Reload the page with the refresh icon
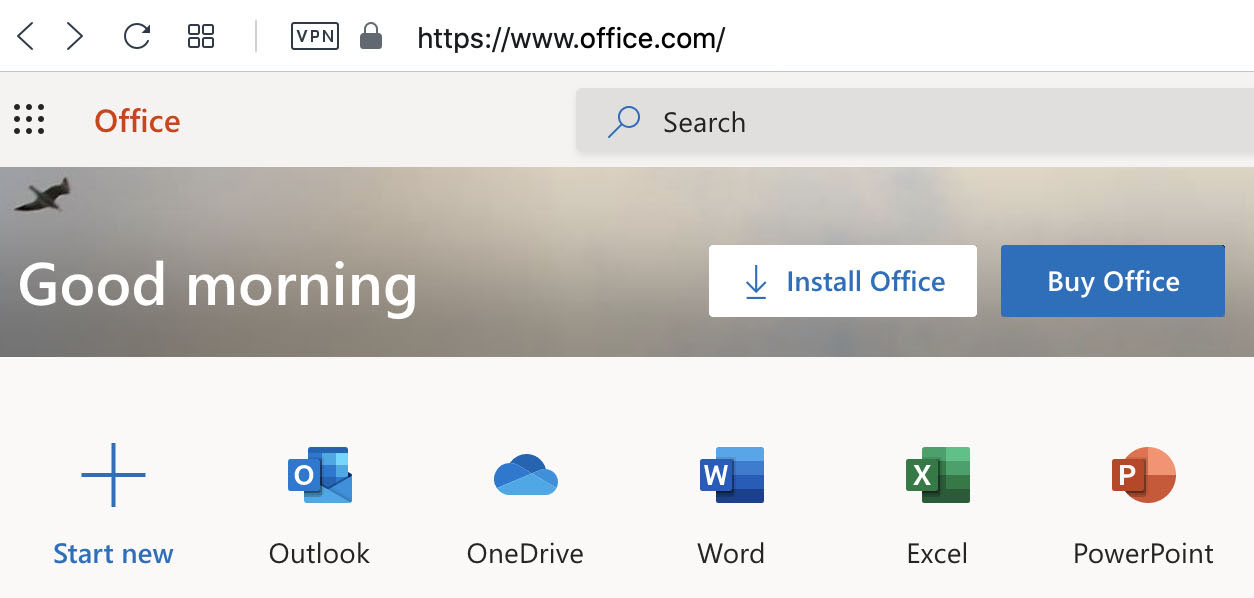This screenshot has width=1254, height=598. pyautogui.click(x=136, y=37)
